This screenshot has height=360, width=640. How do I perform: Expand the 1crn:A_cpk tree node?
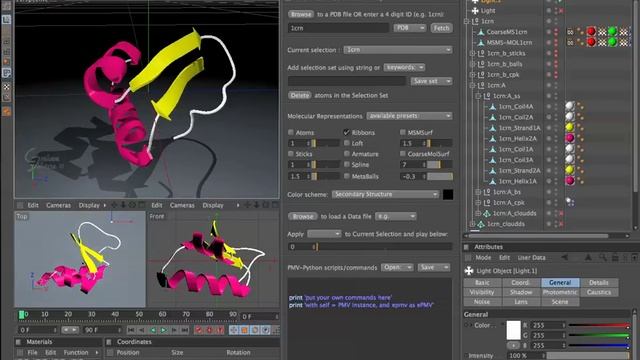pyautogui.click(x=478, y=202)
